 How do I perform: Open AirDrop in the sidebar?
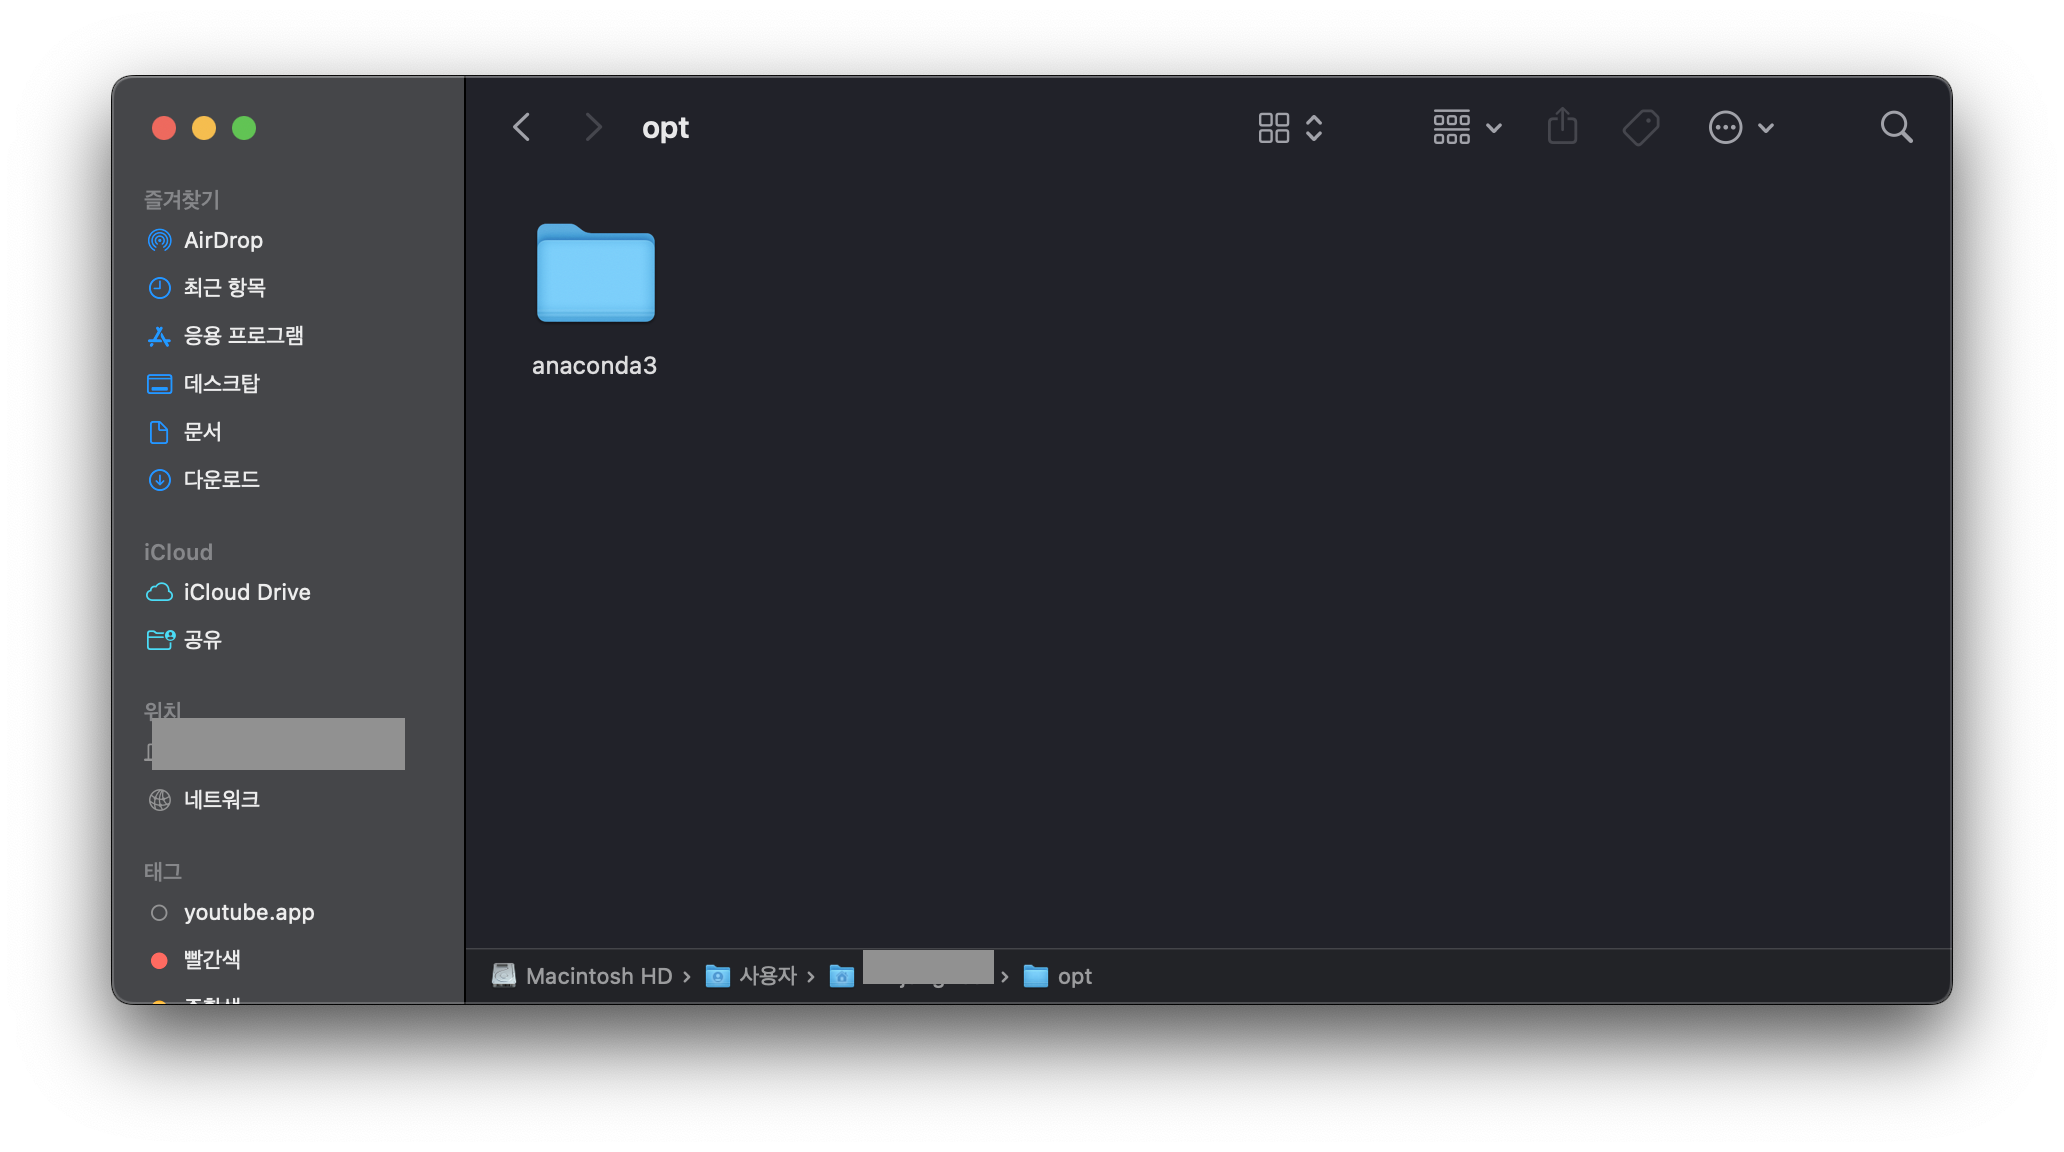222,240
